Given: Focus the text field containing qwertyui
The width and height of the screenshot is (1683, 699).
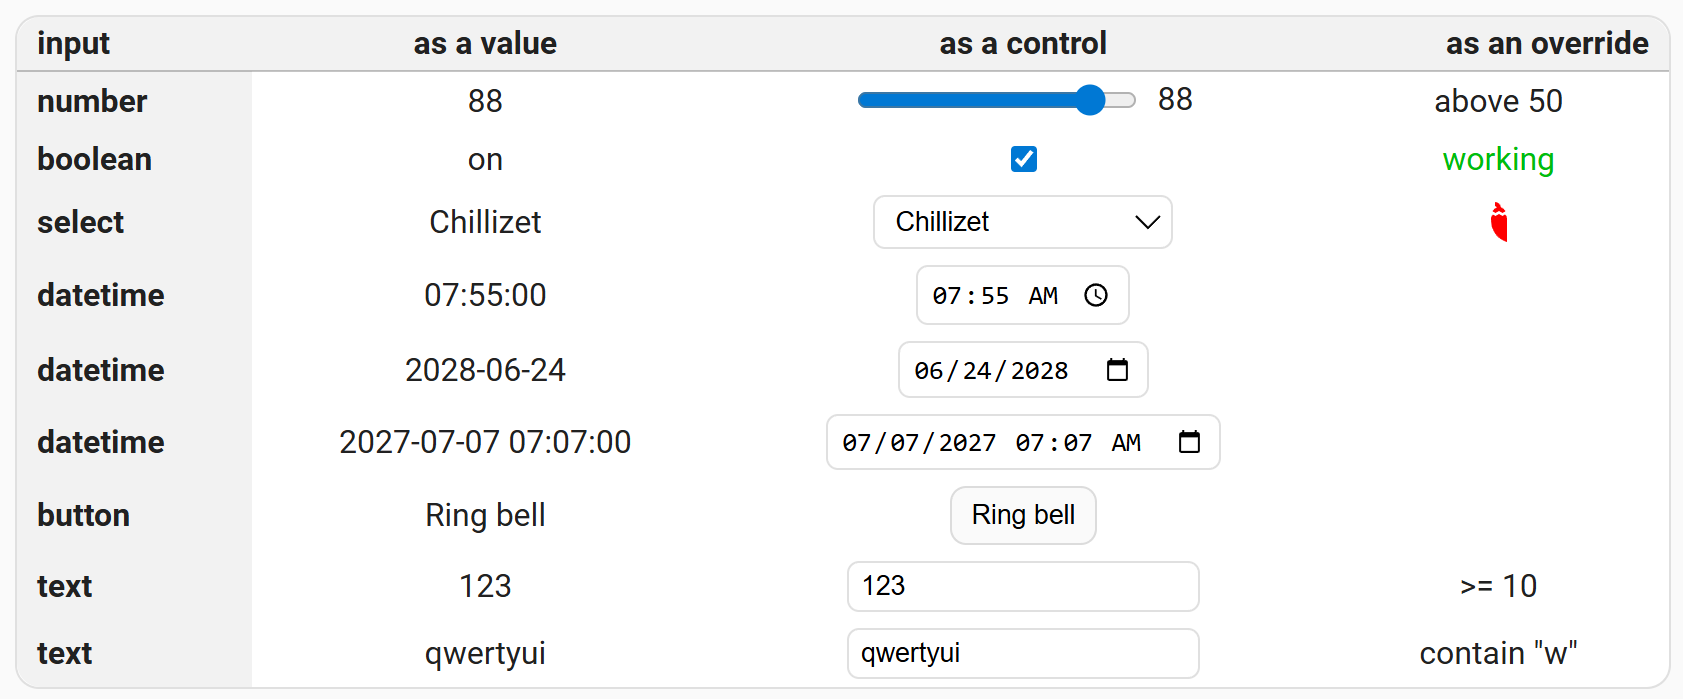Looking at the screenshot, I should 1022,653.
